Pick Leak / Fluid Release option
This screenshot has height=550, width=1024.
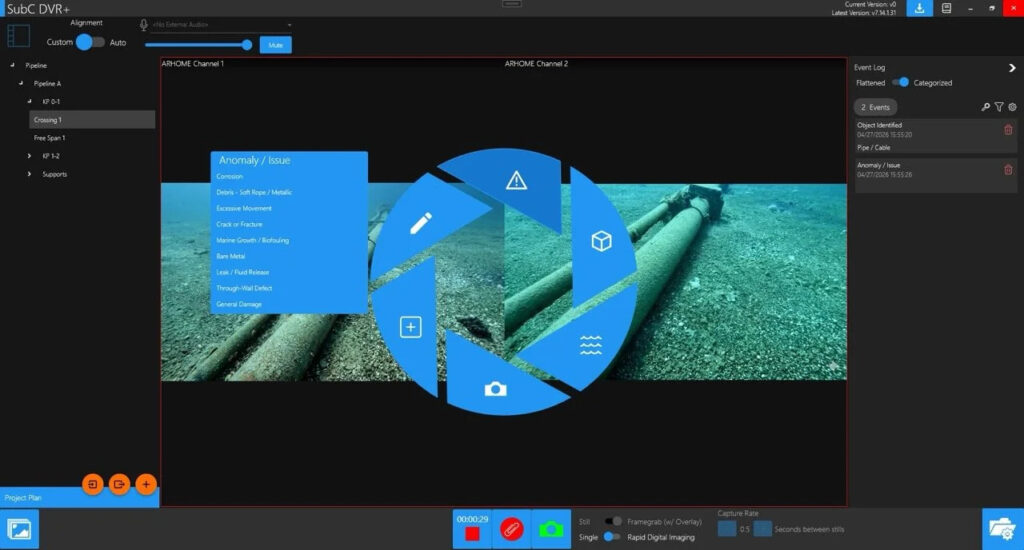pyautogui.click(x=242, y=272)
